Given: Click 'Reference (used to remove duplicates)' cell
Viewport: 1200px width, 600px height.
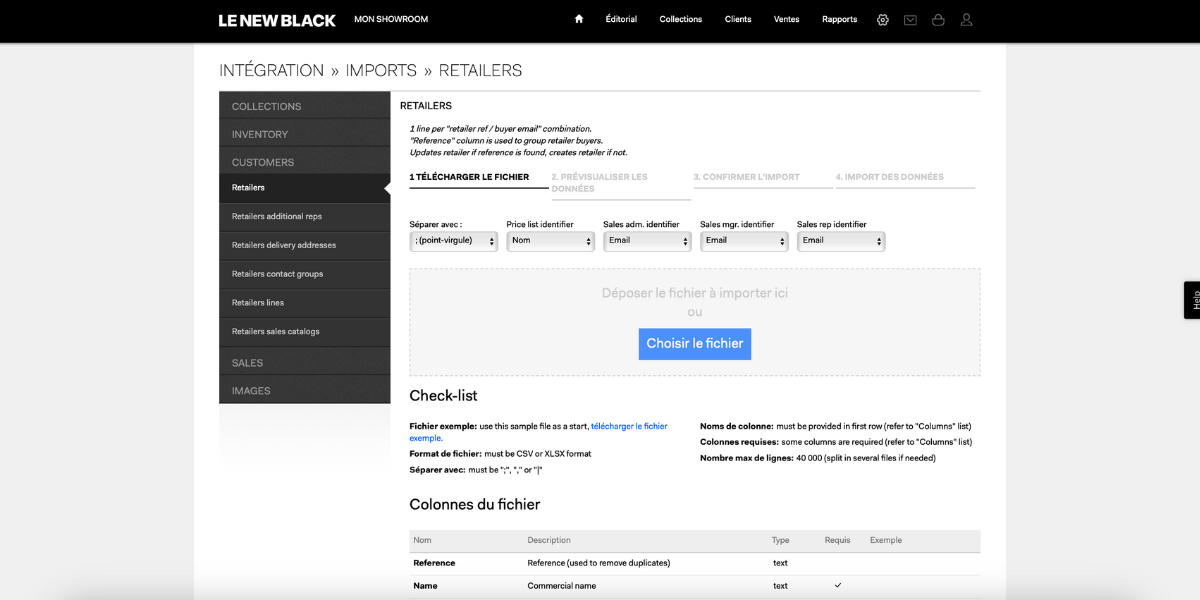Looking at the screenshot, I should pyautogui.click(x=599, y=563).
